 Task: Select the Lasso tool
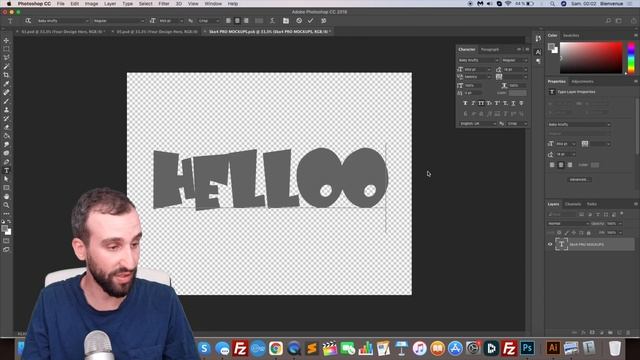tap(6, 58)
